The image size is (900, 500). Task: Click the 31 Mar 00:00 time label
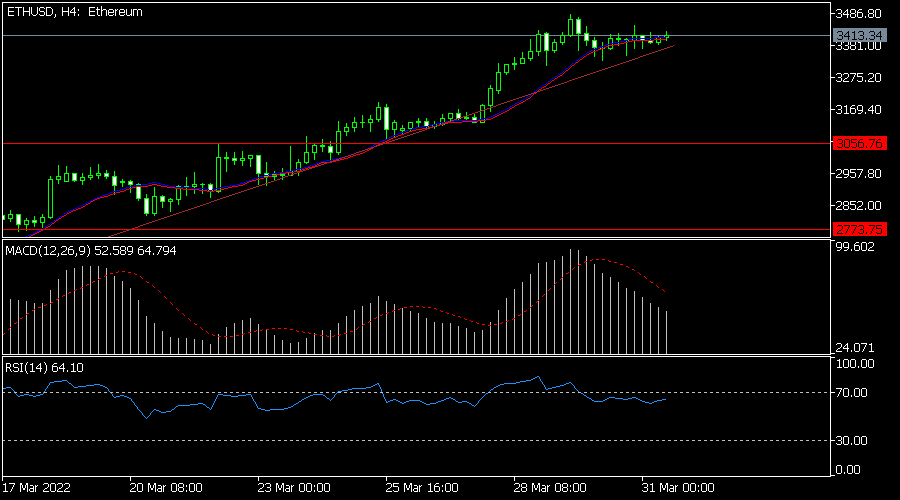pos(678,488)
